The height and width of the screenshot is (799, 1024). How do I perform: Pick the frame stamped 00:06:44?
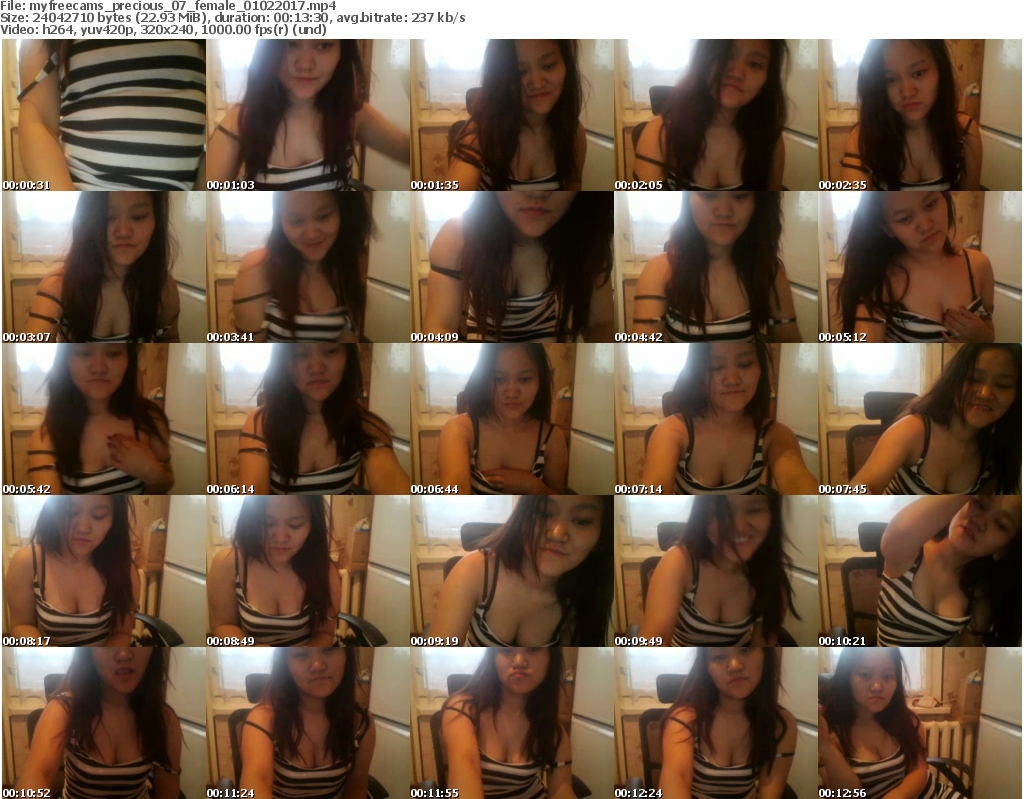512,419
